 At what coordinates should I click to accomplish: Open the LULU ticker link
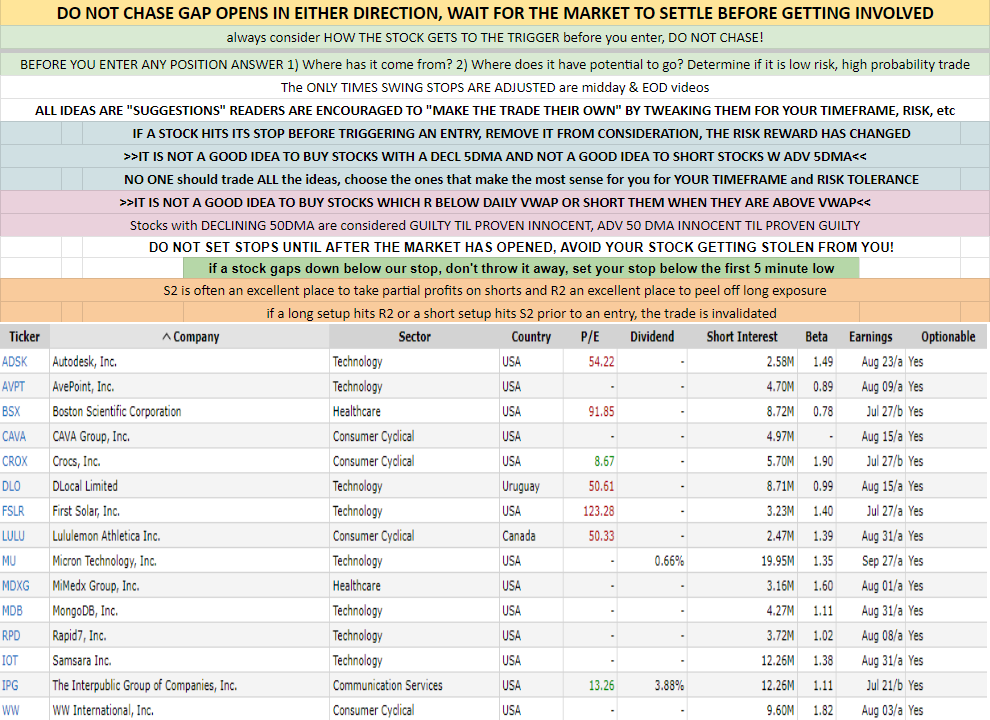(13, 536)
